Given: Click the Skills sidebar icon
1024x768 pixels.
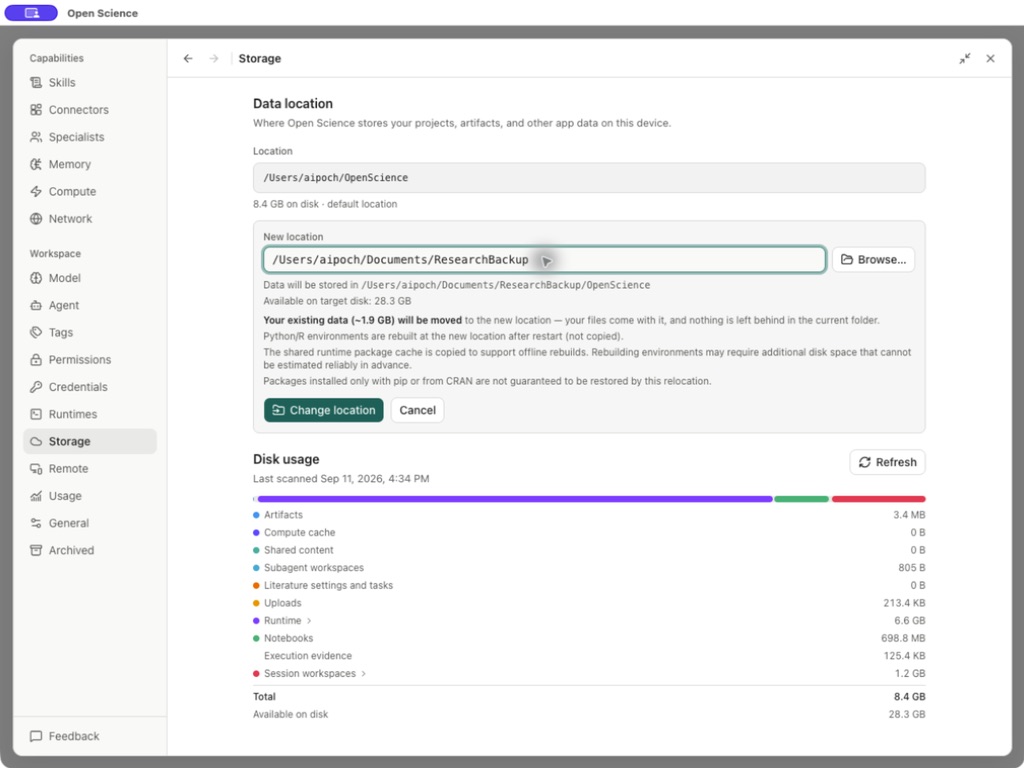Looking at the screenshot, I should [x=36, y=82].
